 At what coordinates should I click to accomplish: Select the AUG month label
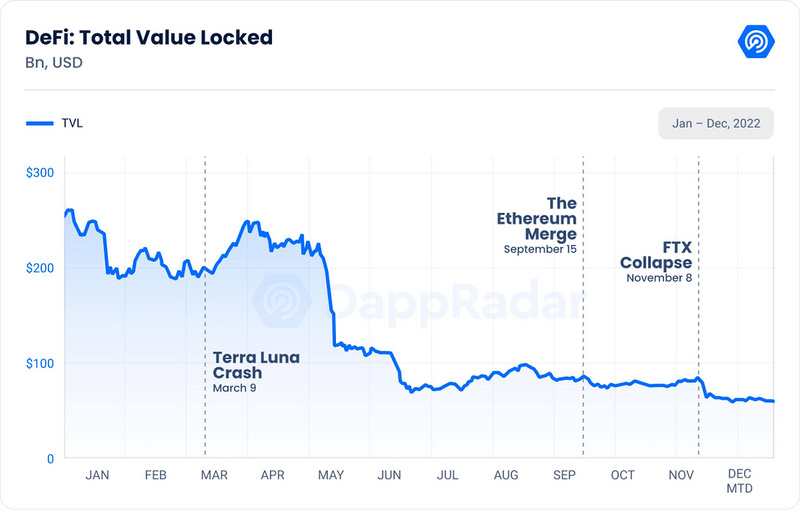point(506,475)
